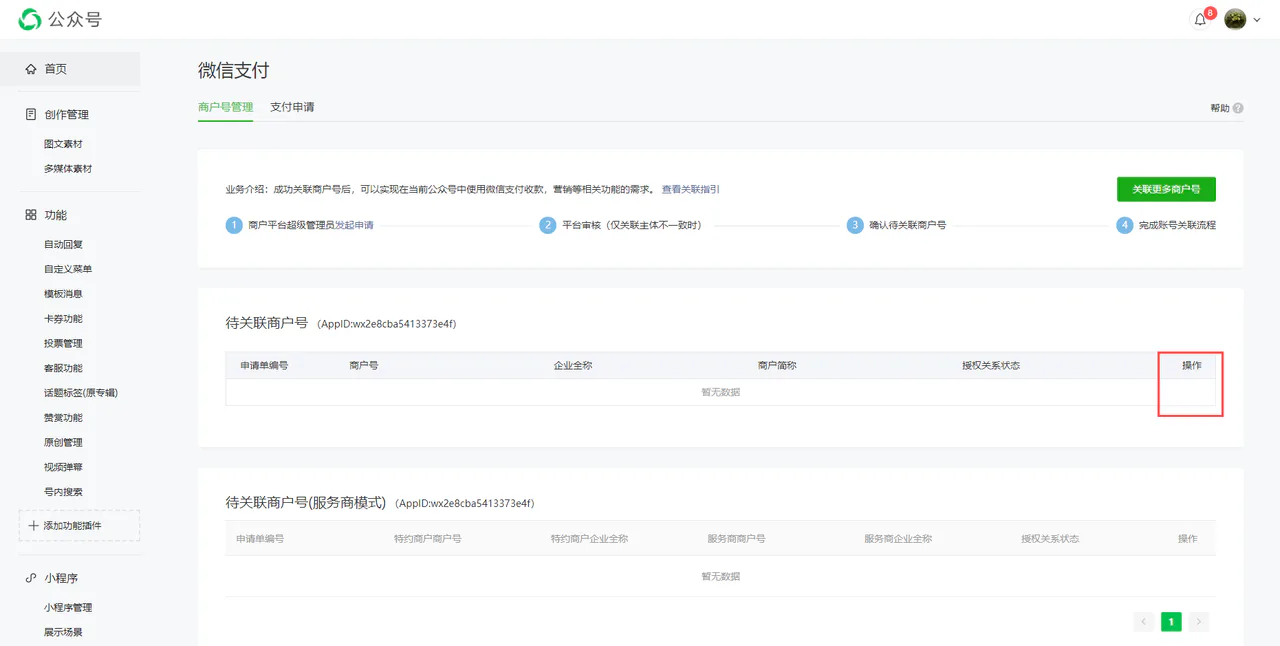Open 赞赏功能 in sidebar

63,418
